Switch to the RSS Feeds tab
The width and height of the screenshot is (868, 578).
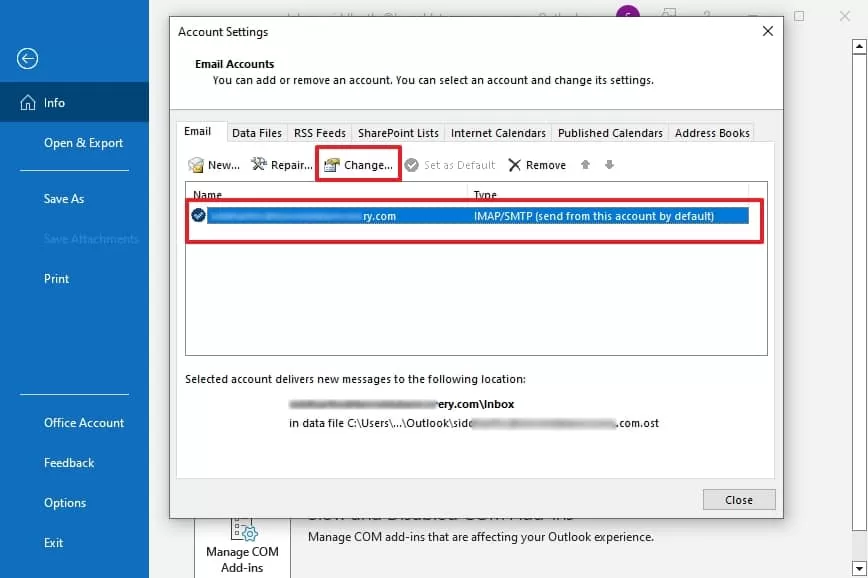coord(319,133)
